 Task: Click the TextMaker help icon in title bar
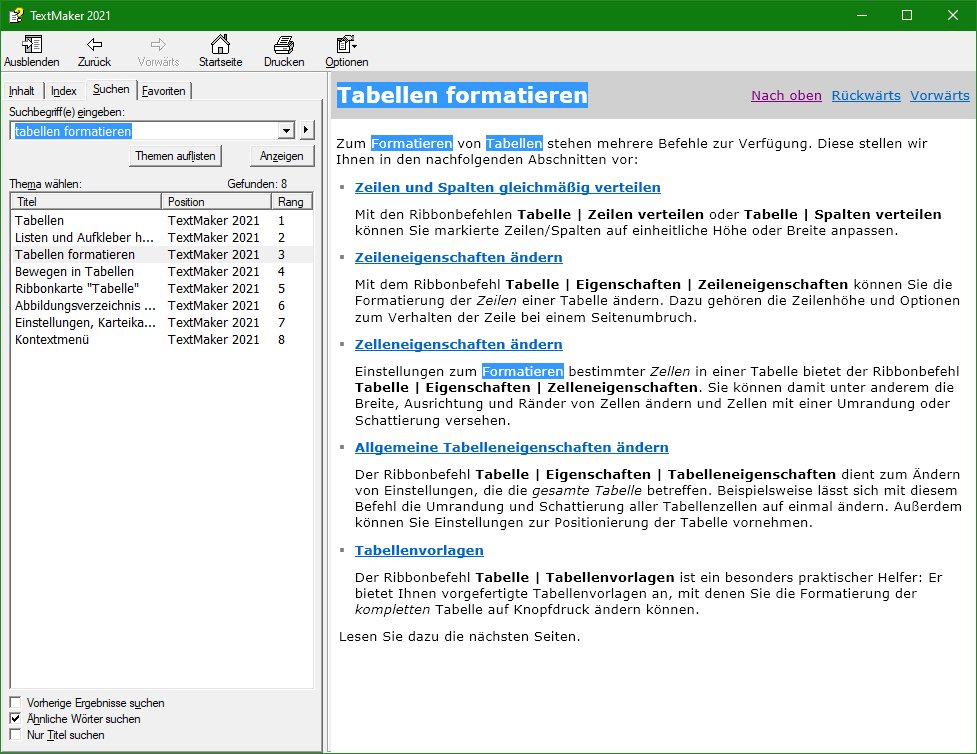click(15, 15)
